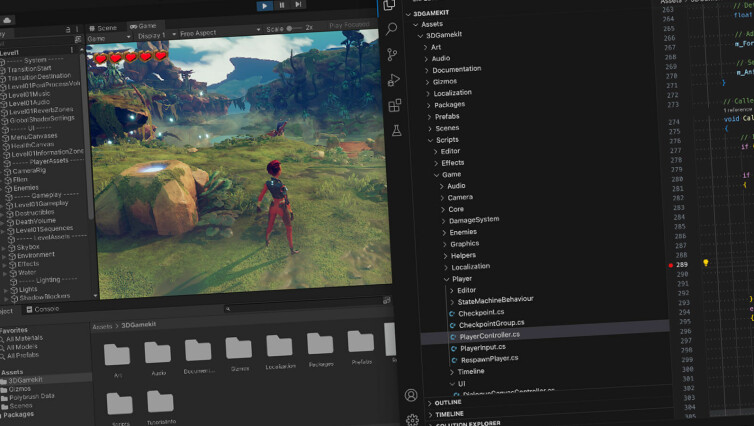Expand the Lights object in Hierarchy
This screenshot has width=754, height=426.
tap(5, 291)
